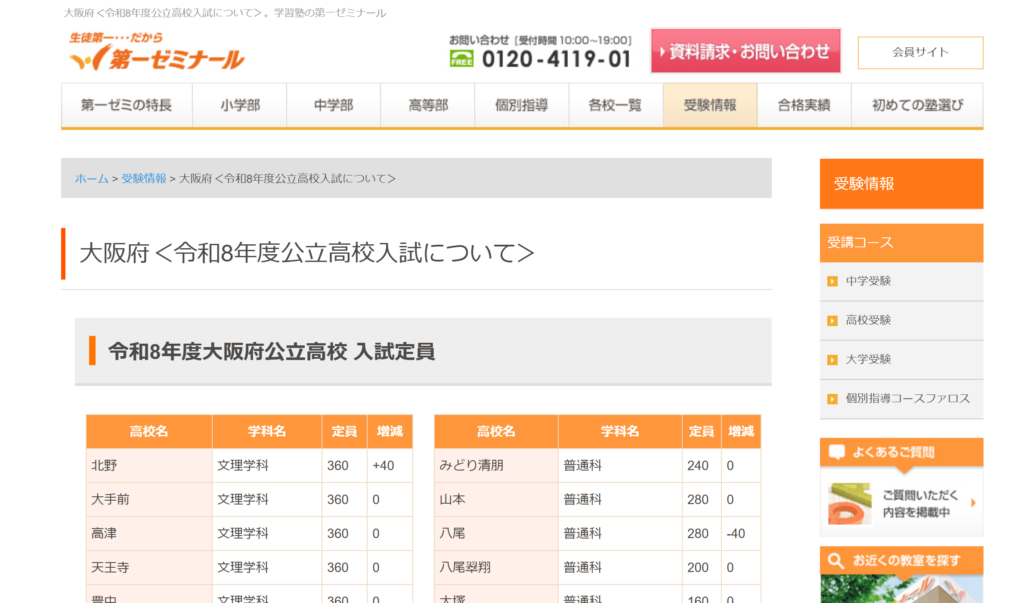Open the 個別指導コースファロス sidebar link

tap(901, 399)
